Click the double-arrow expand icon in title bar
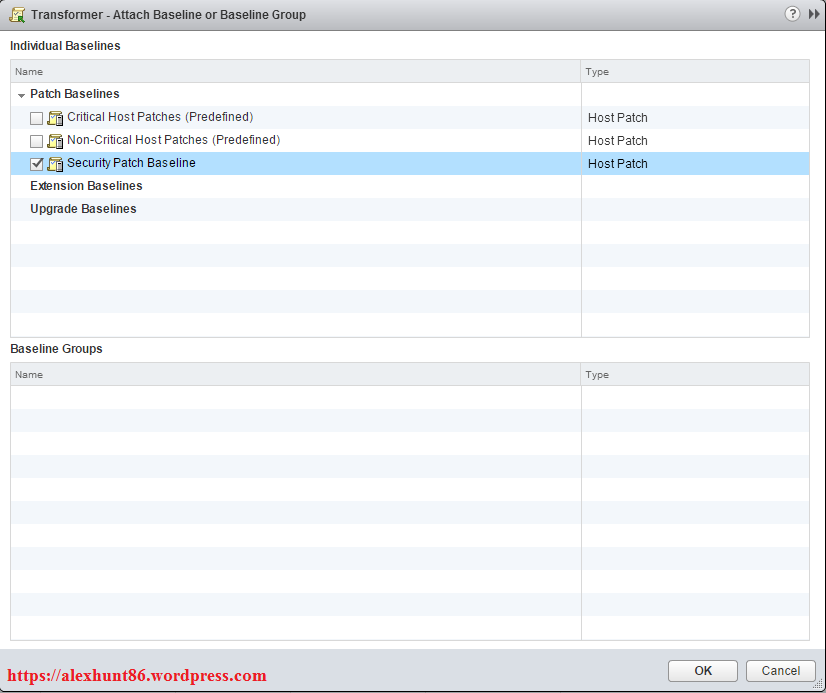This screenshot has height=693, width=826. pos(814,14)
